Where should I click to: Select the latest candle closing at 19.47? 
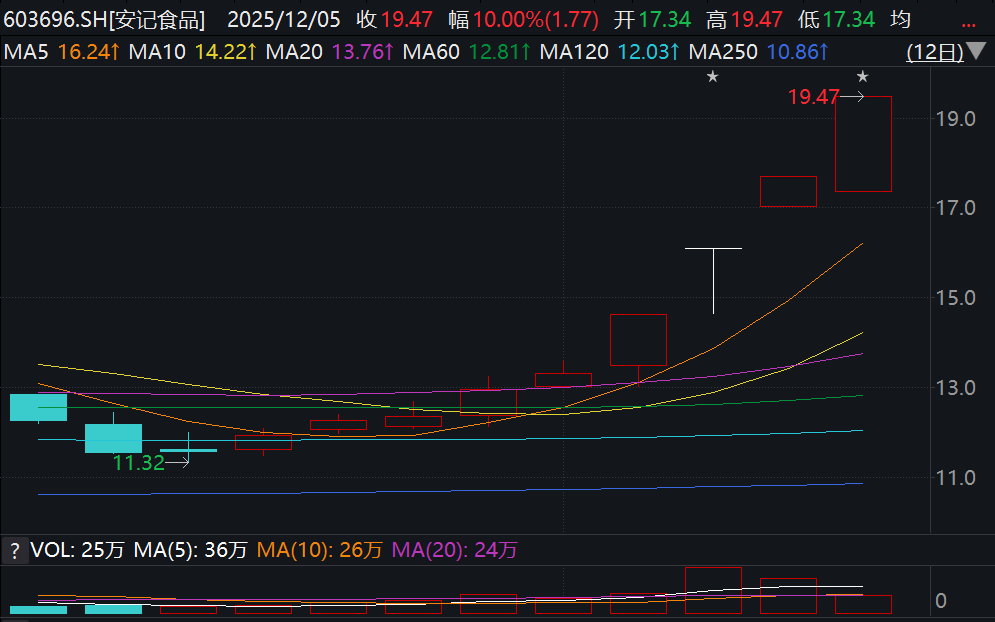pyautogui.click(x=863, y=143)
